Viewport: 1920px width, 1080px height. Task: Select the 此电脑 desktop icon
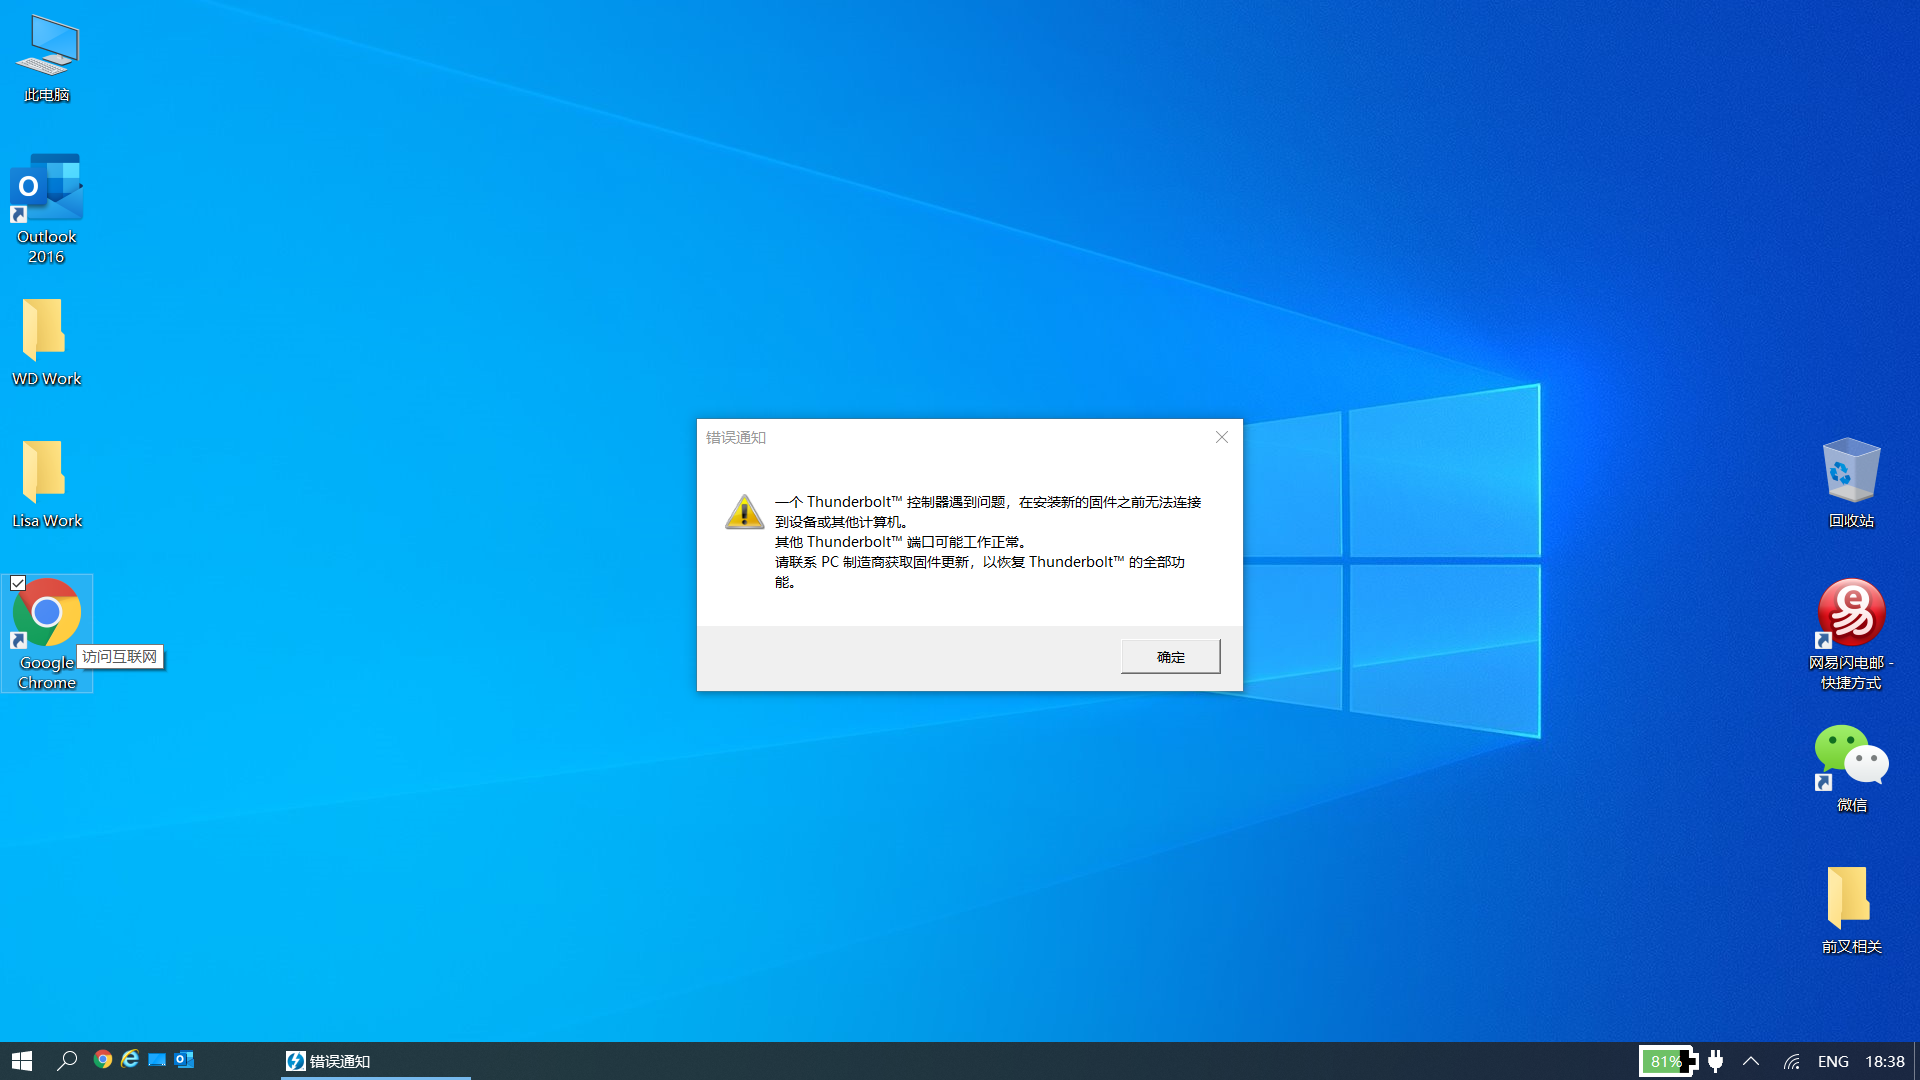[x=47, y=58]
